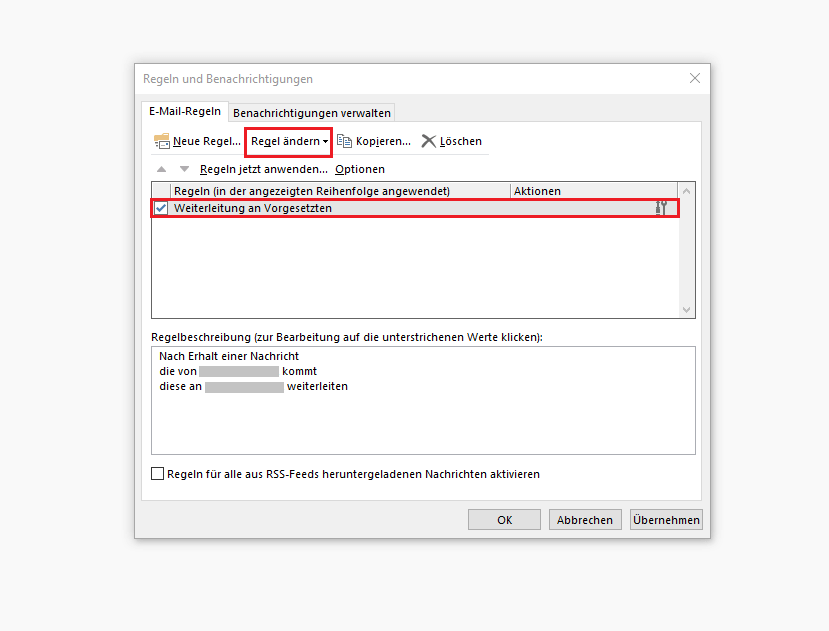Viewport: 829px width, 631px height.
Task: Click Regeln jetzt anwenden
Action: (x=263, y=169)
